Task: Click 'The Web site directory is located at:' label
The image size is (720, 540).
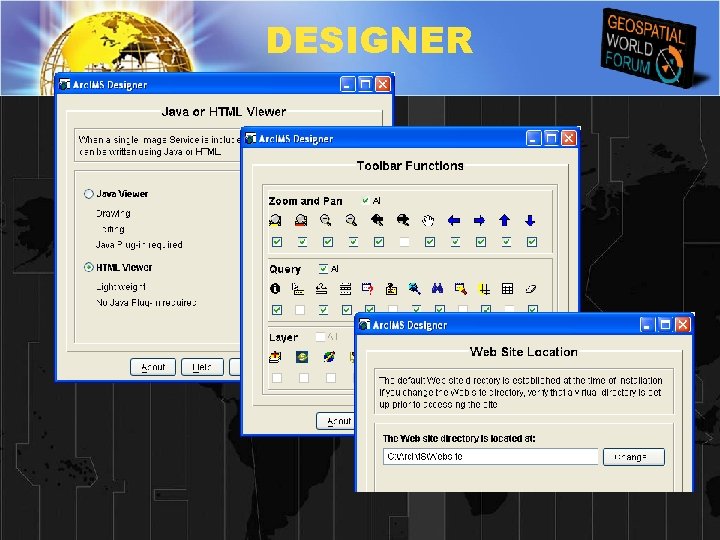Action: [459, 439]
